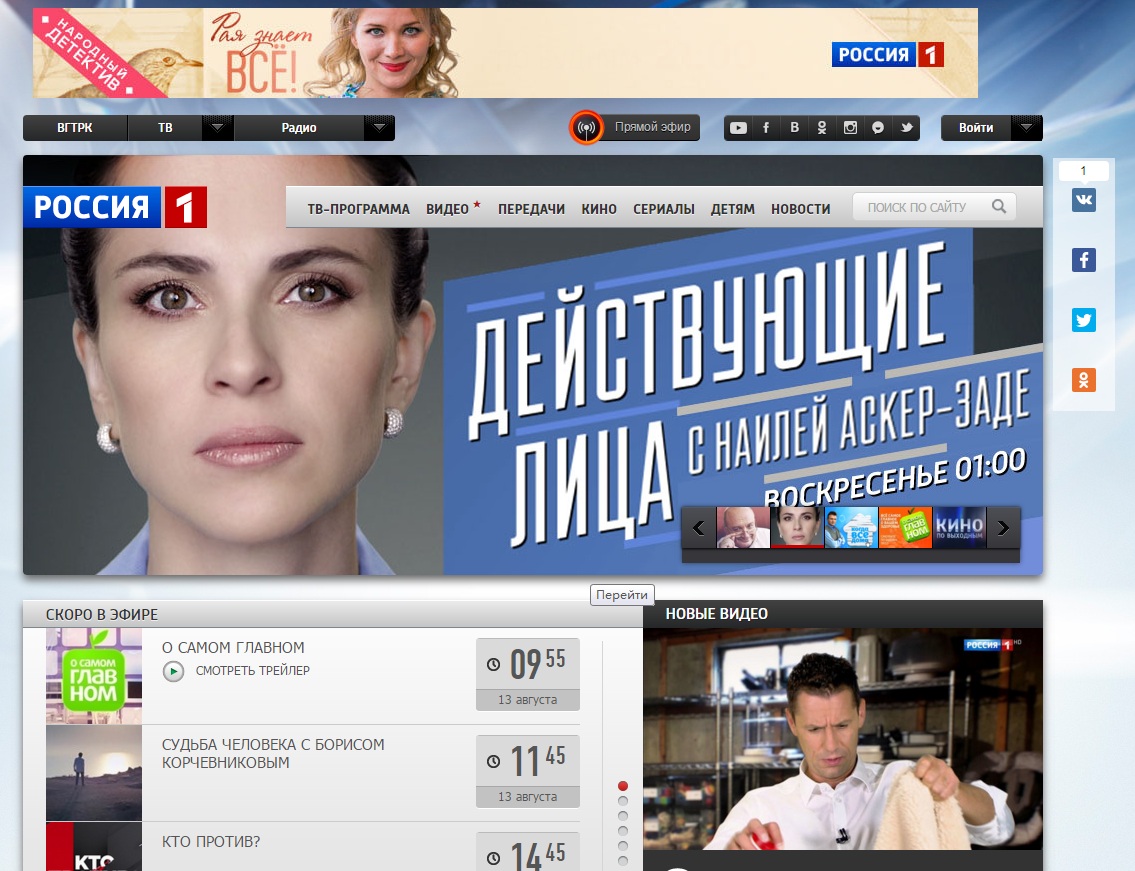
Task: Open the chat bubble icon in top bar
Action: (877, 128)
